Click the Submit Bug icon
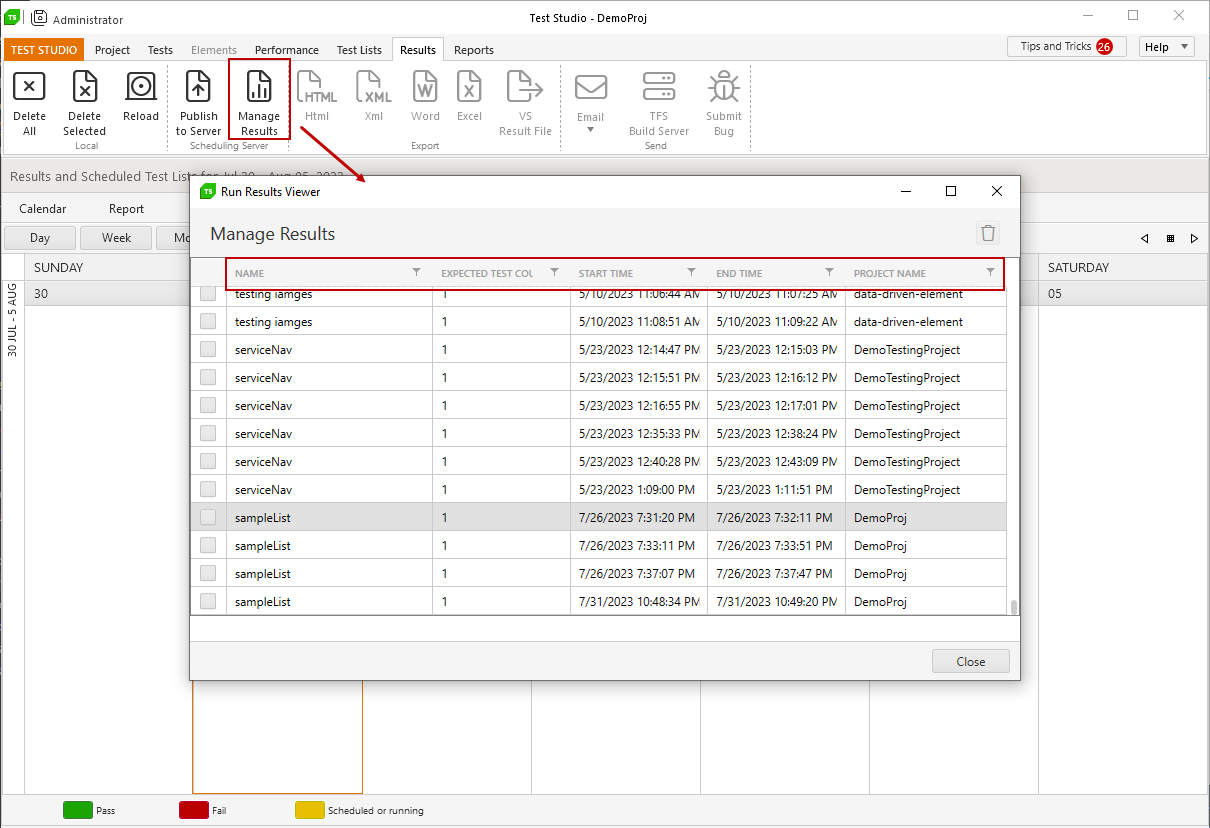 tap(724, 87)
